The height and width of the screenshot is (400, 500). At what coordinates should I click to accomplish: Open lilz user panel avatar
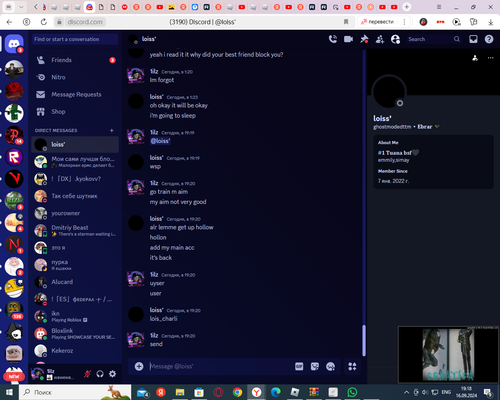(37, 374)
